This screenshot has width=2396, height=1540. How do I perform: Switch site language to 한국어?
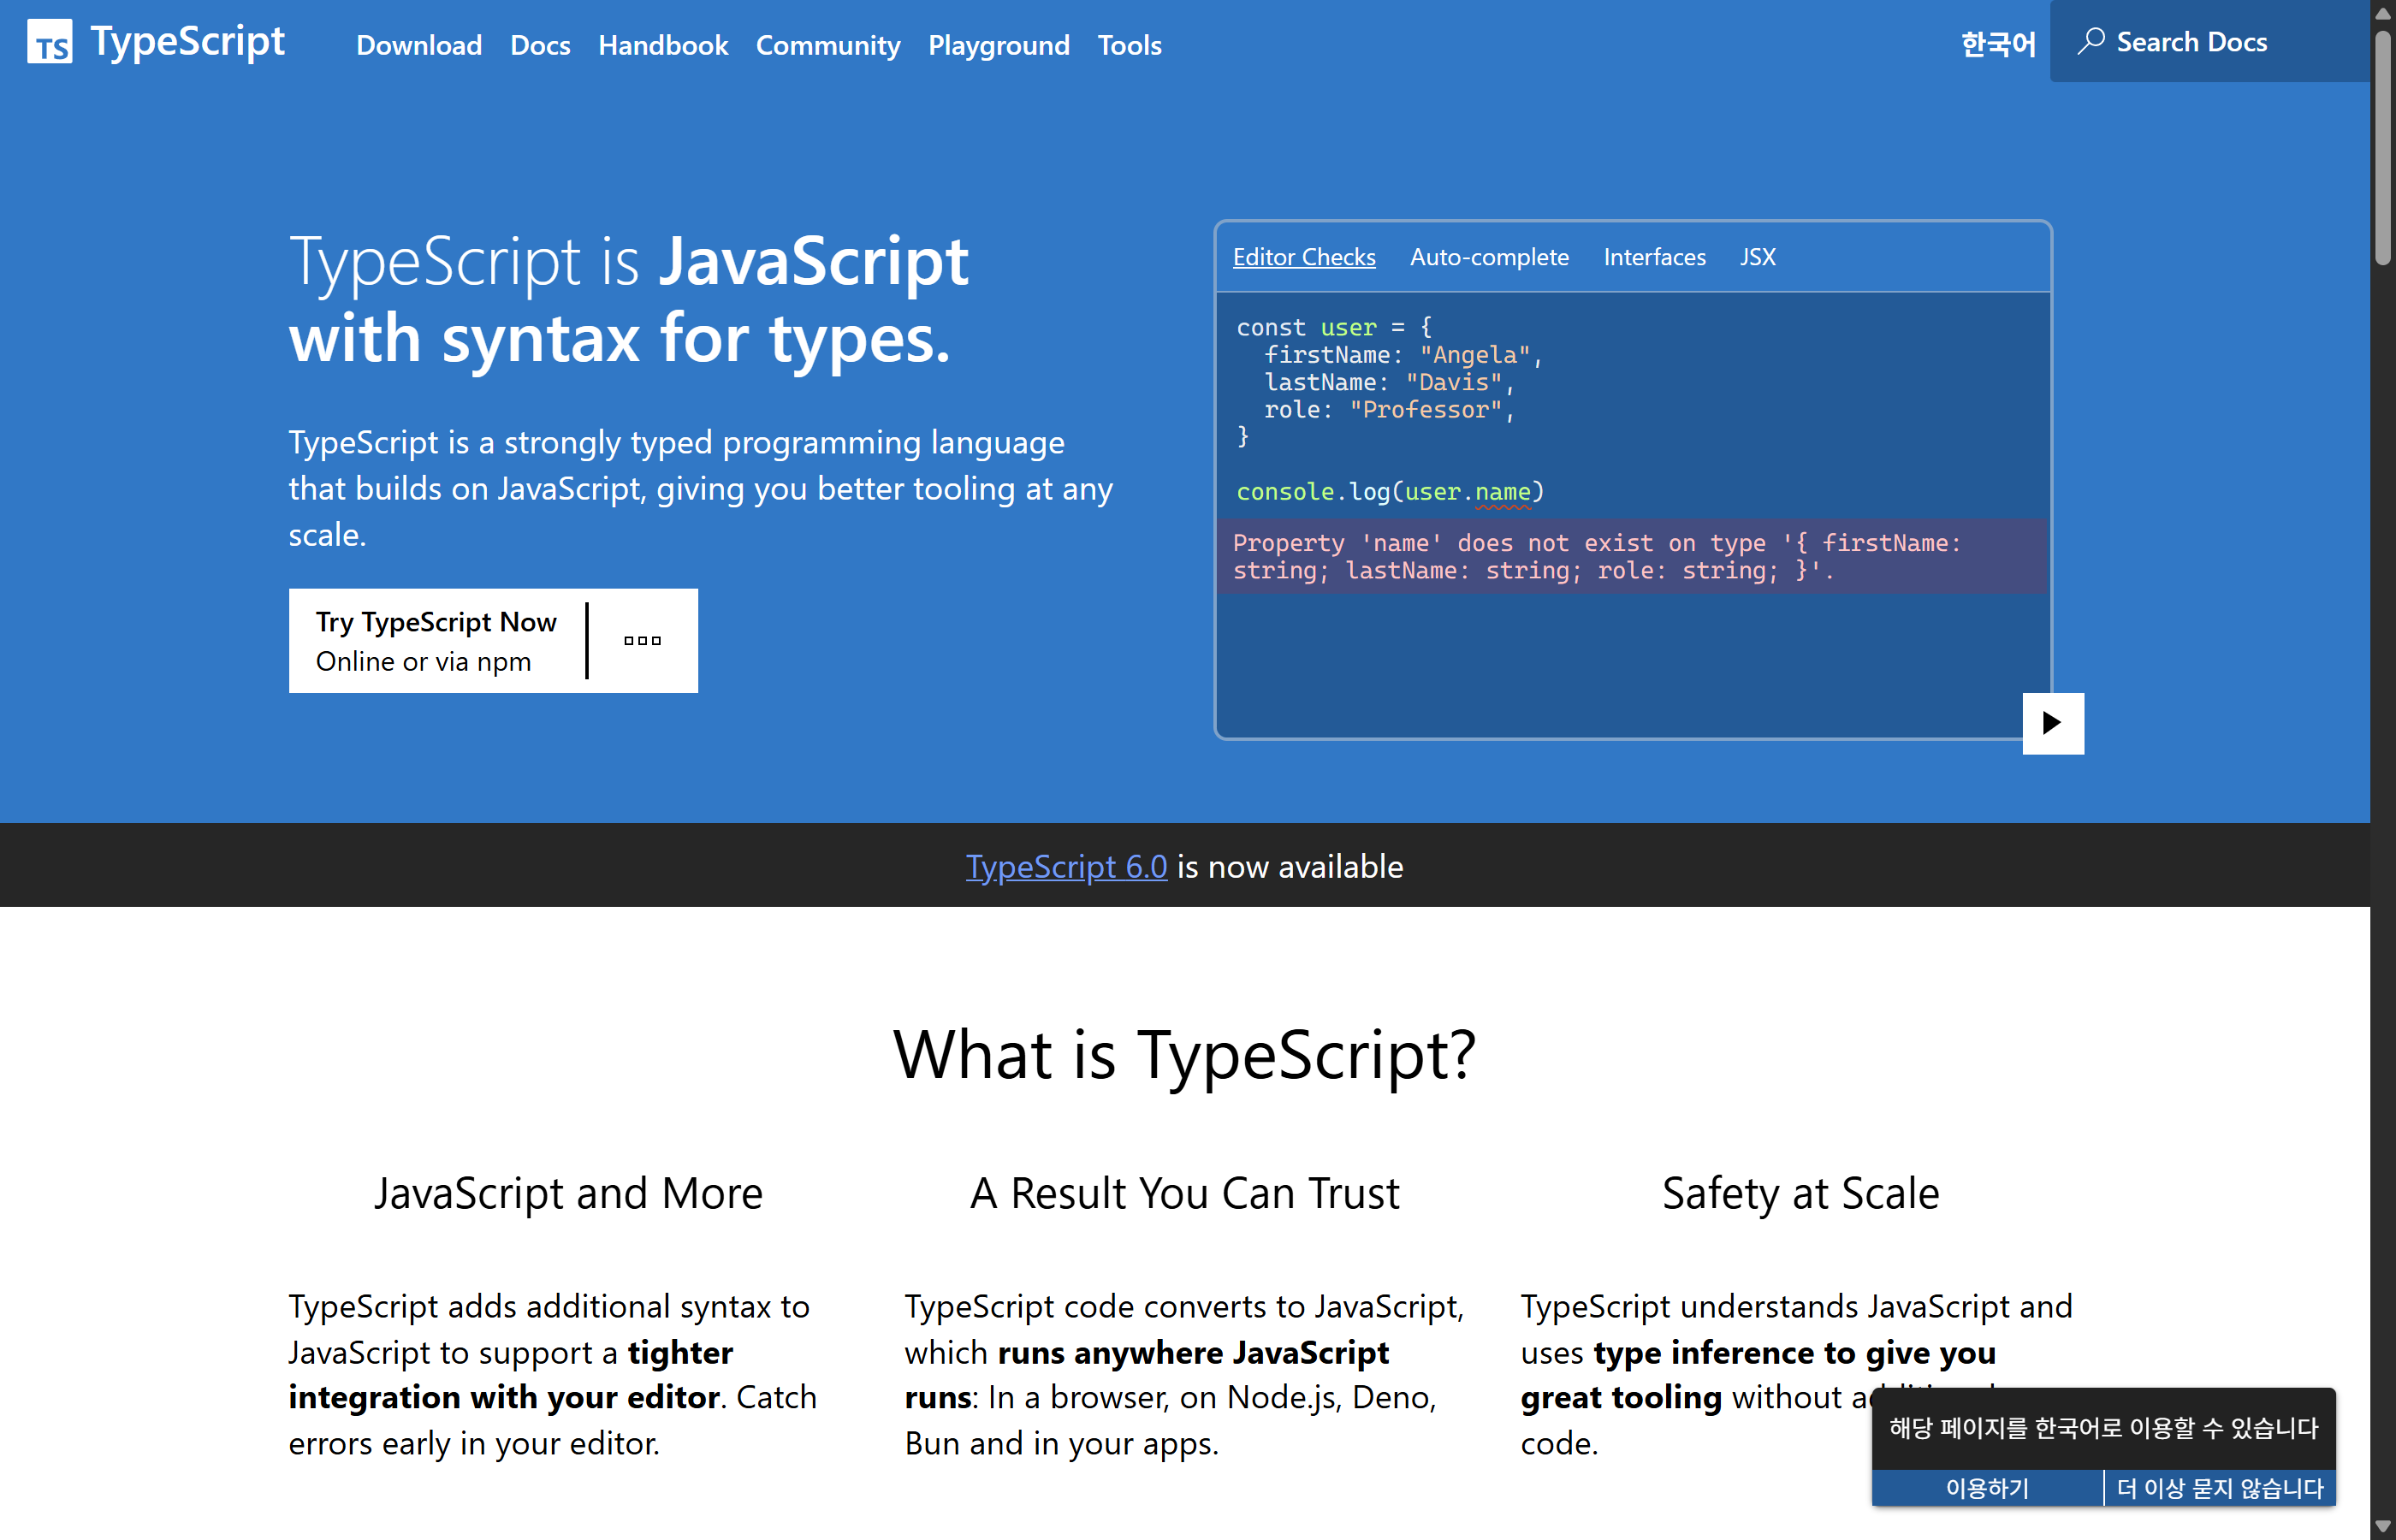(1996, 43)
